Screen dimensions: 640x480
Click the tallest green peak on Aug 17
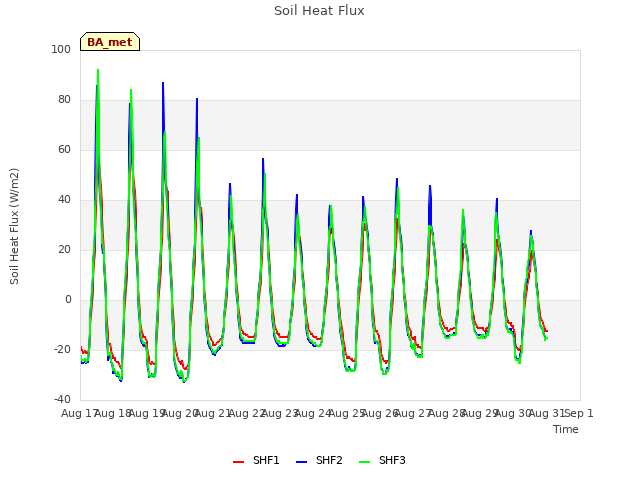coord(98,70)
